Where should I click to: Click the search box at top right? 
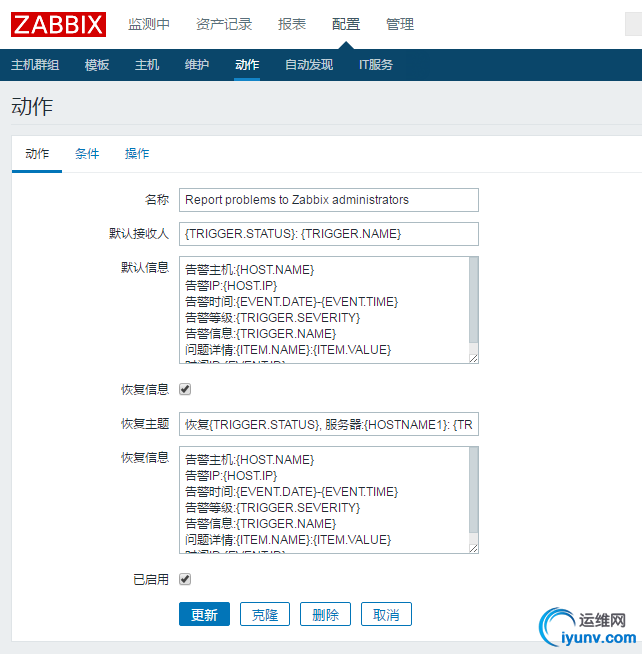coord(633,24)
